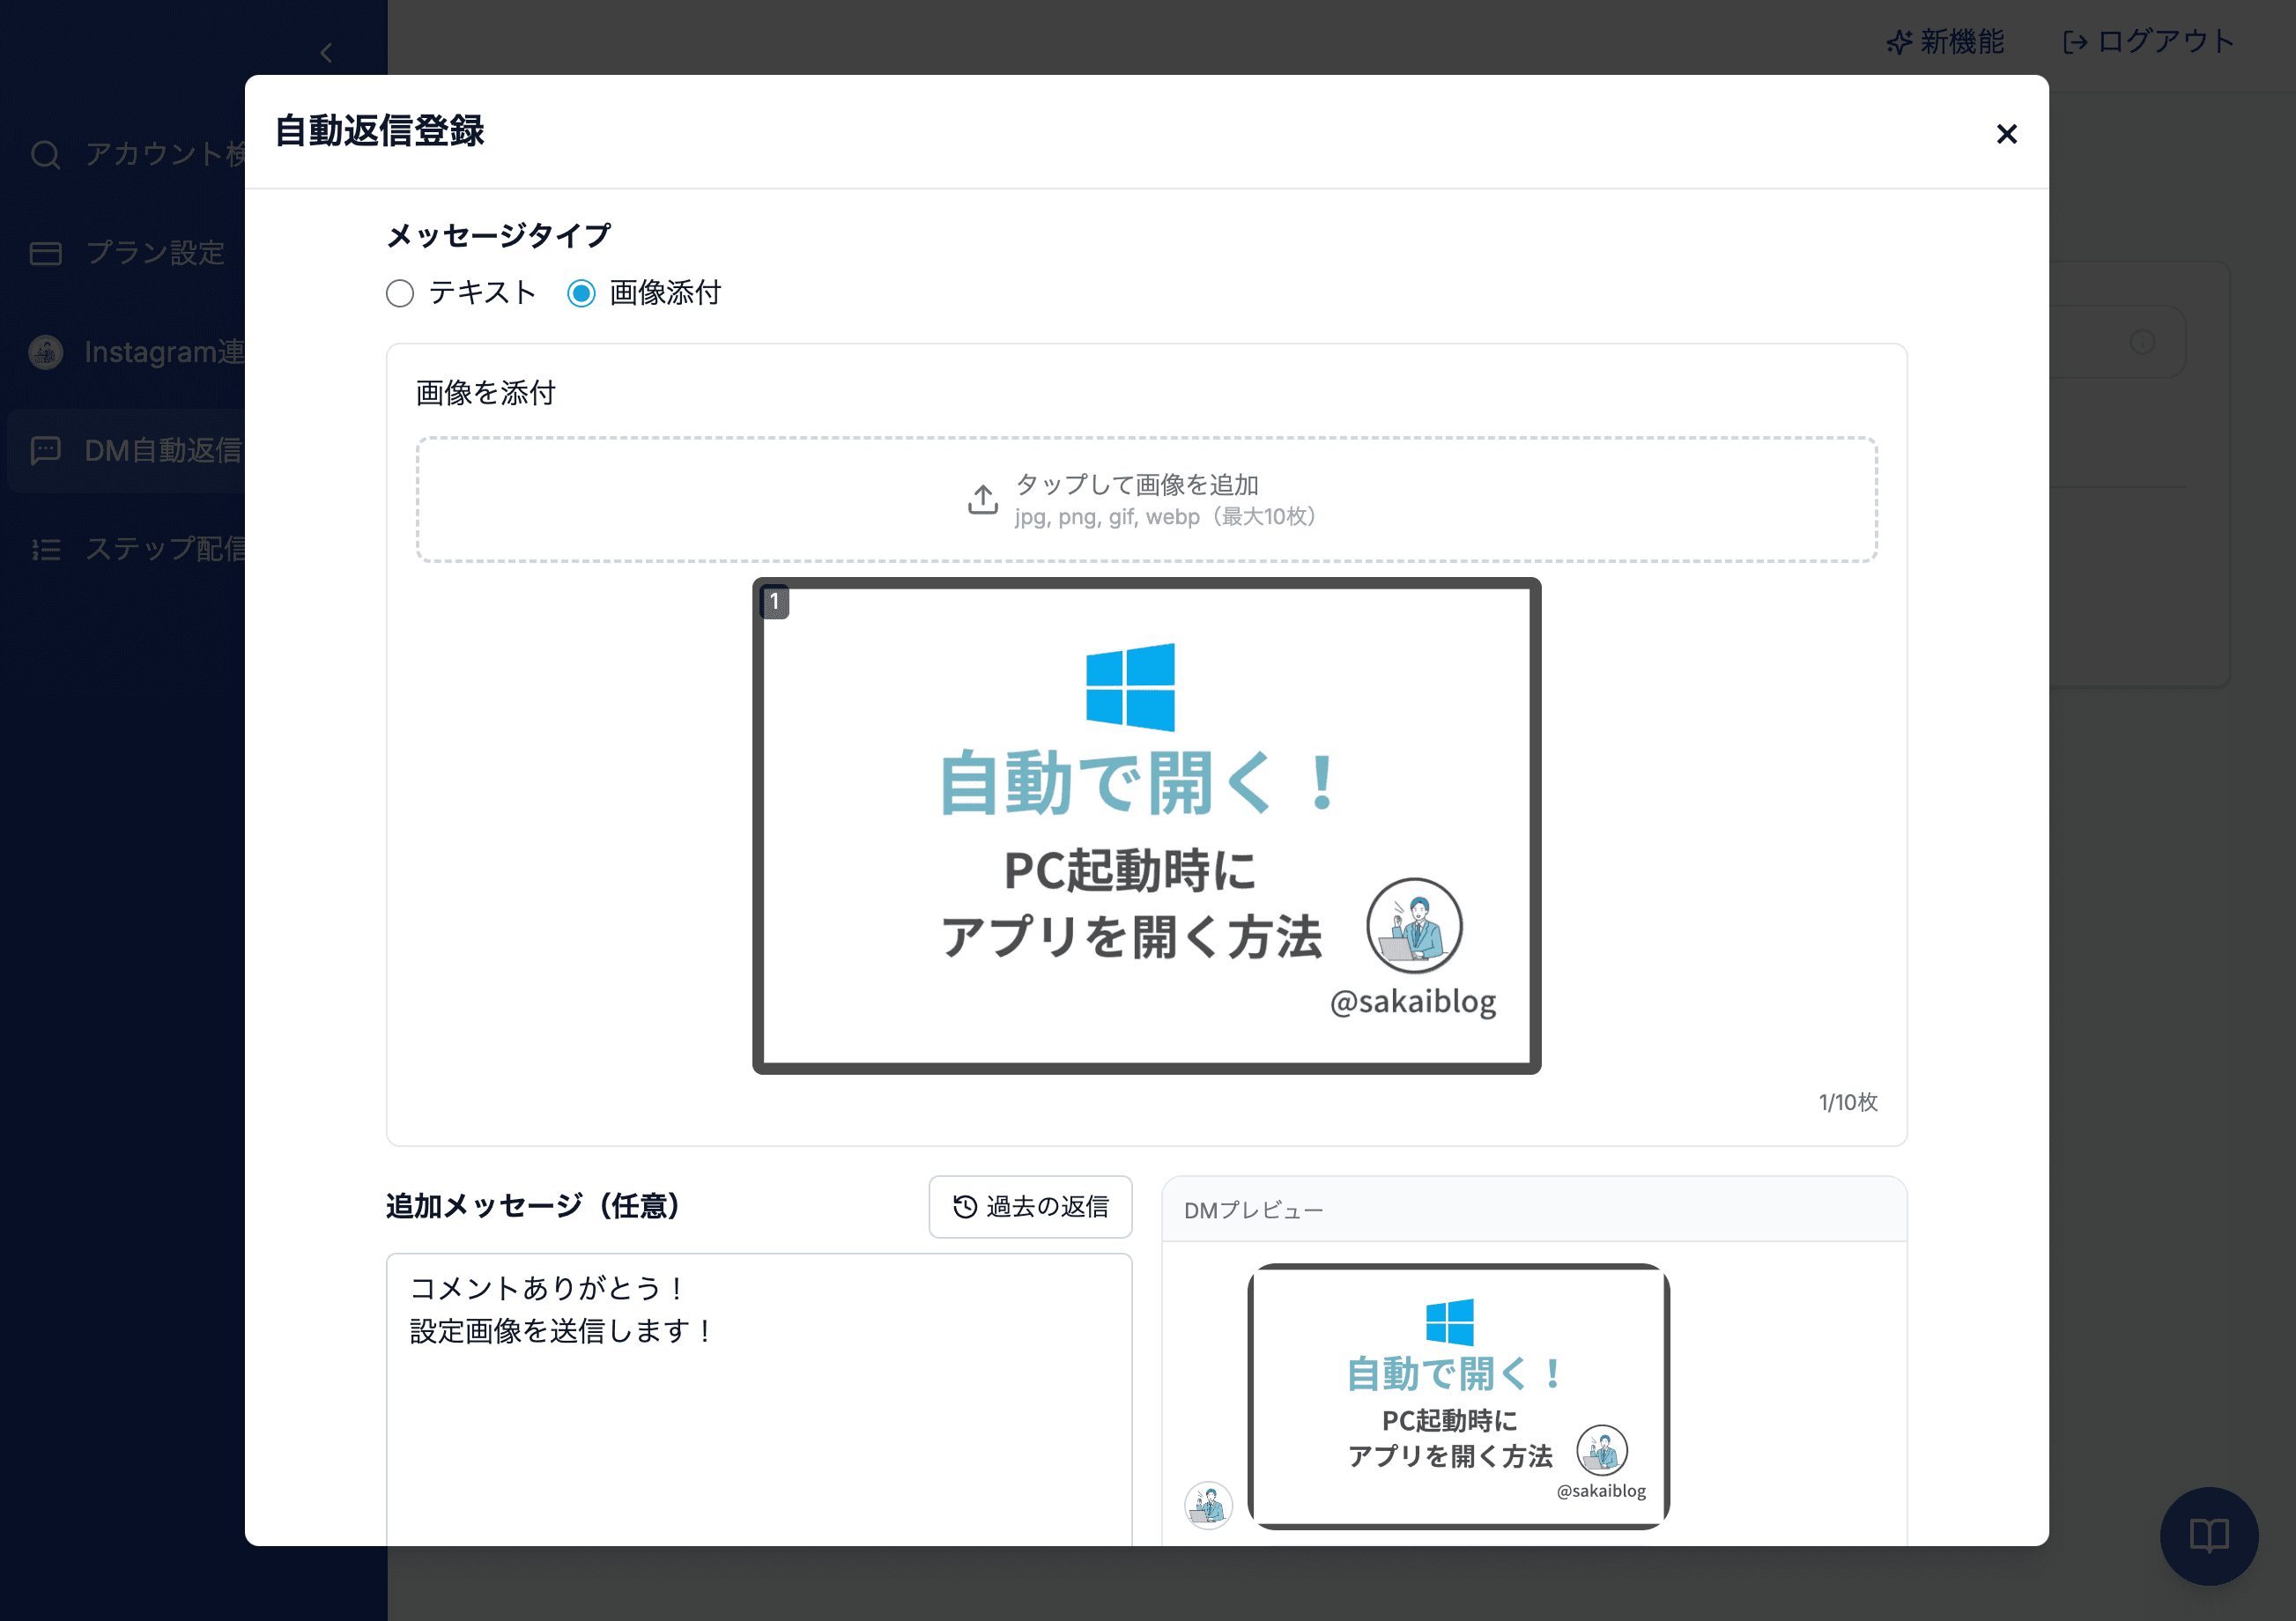
Task: Focus the 追加メッセージ text area
Action: [759, 1399]
